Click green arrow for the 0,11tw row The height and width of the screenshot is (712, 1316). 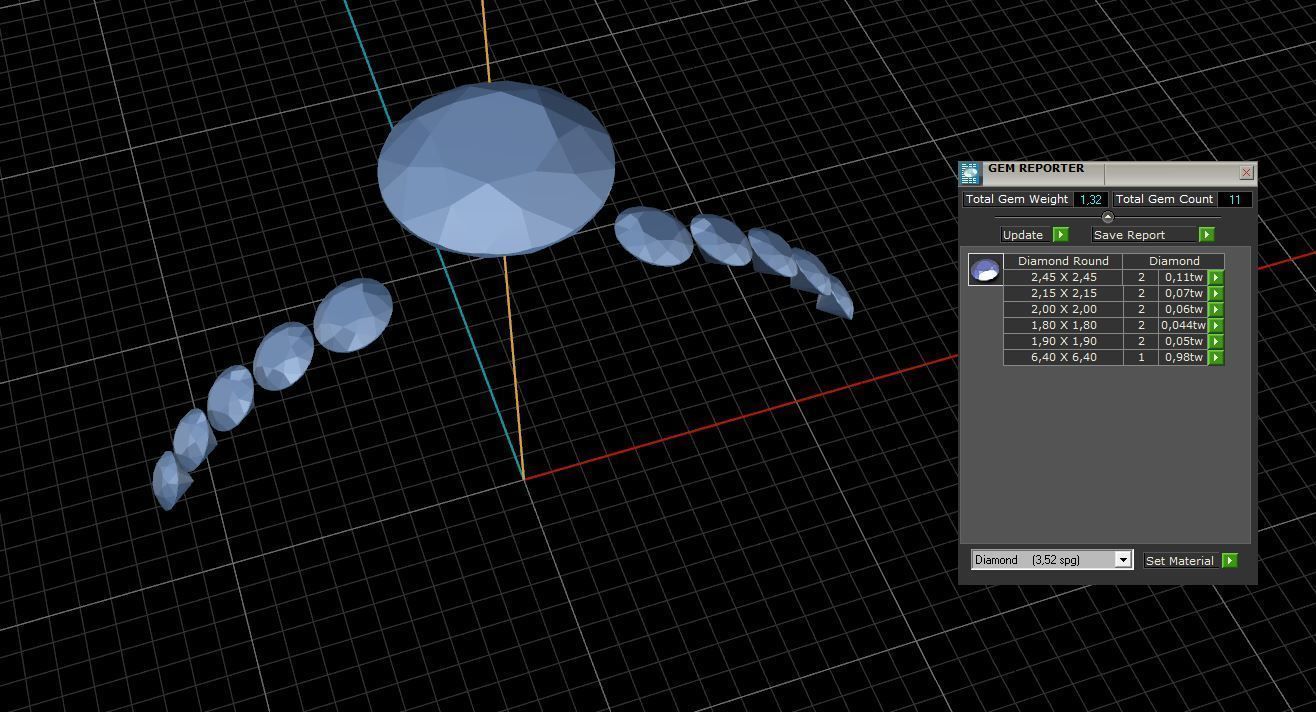coord(1216,277)
